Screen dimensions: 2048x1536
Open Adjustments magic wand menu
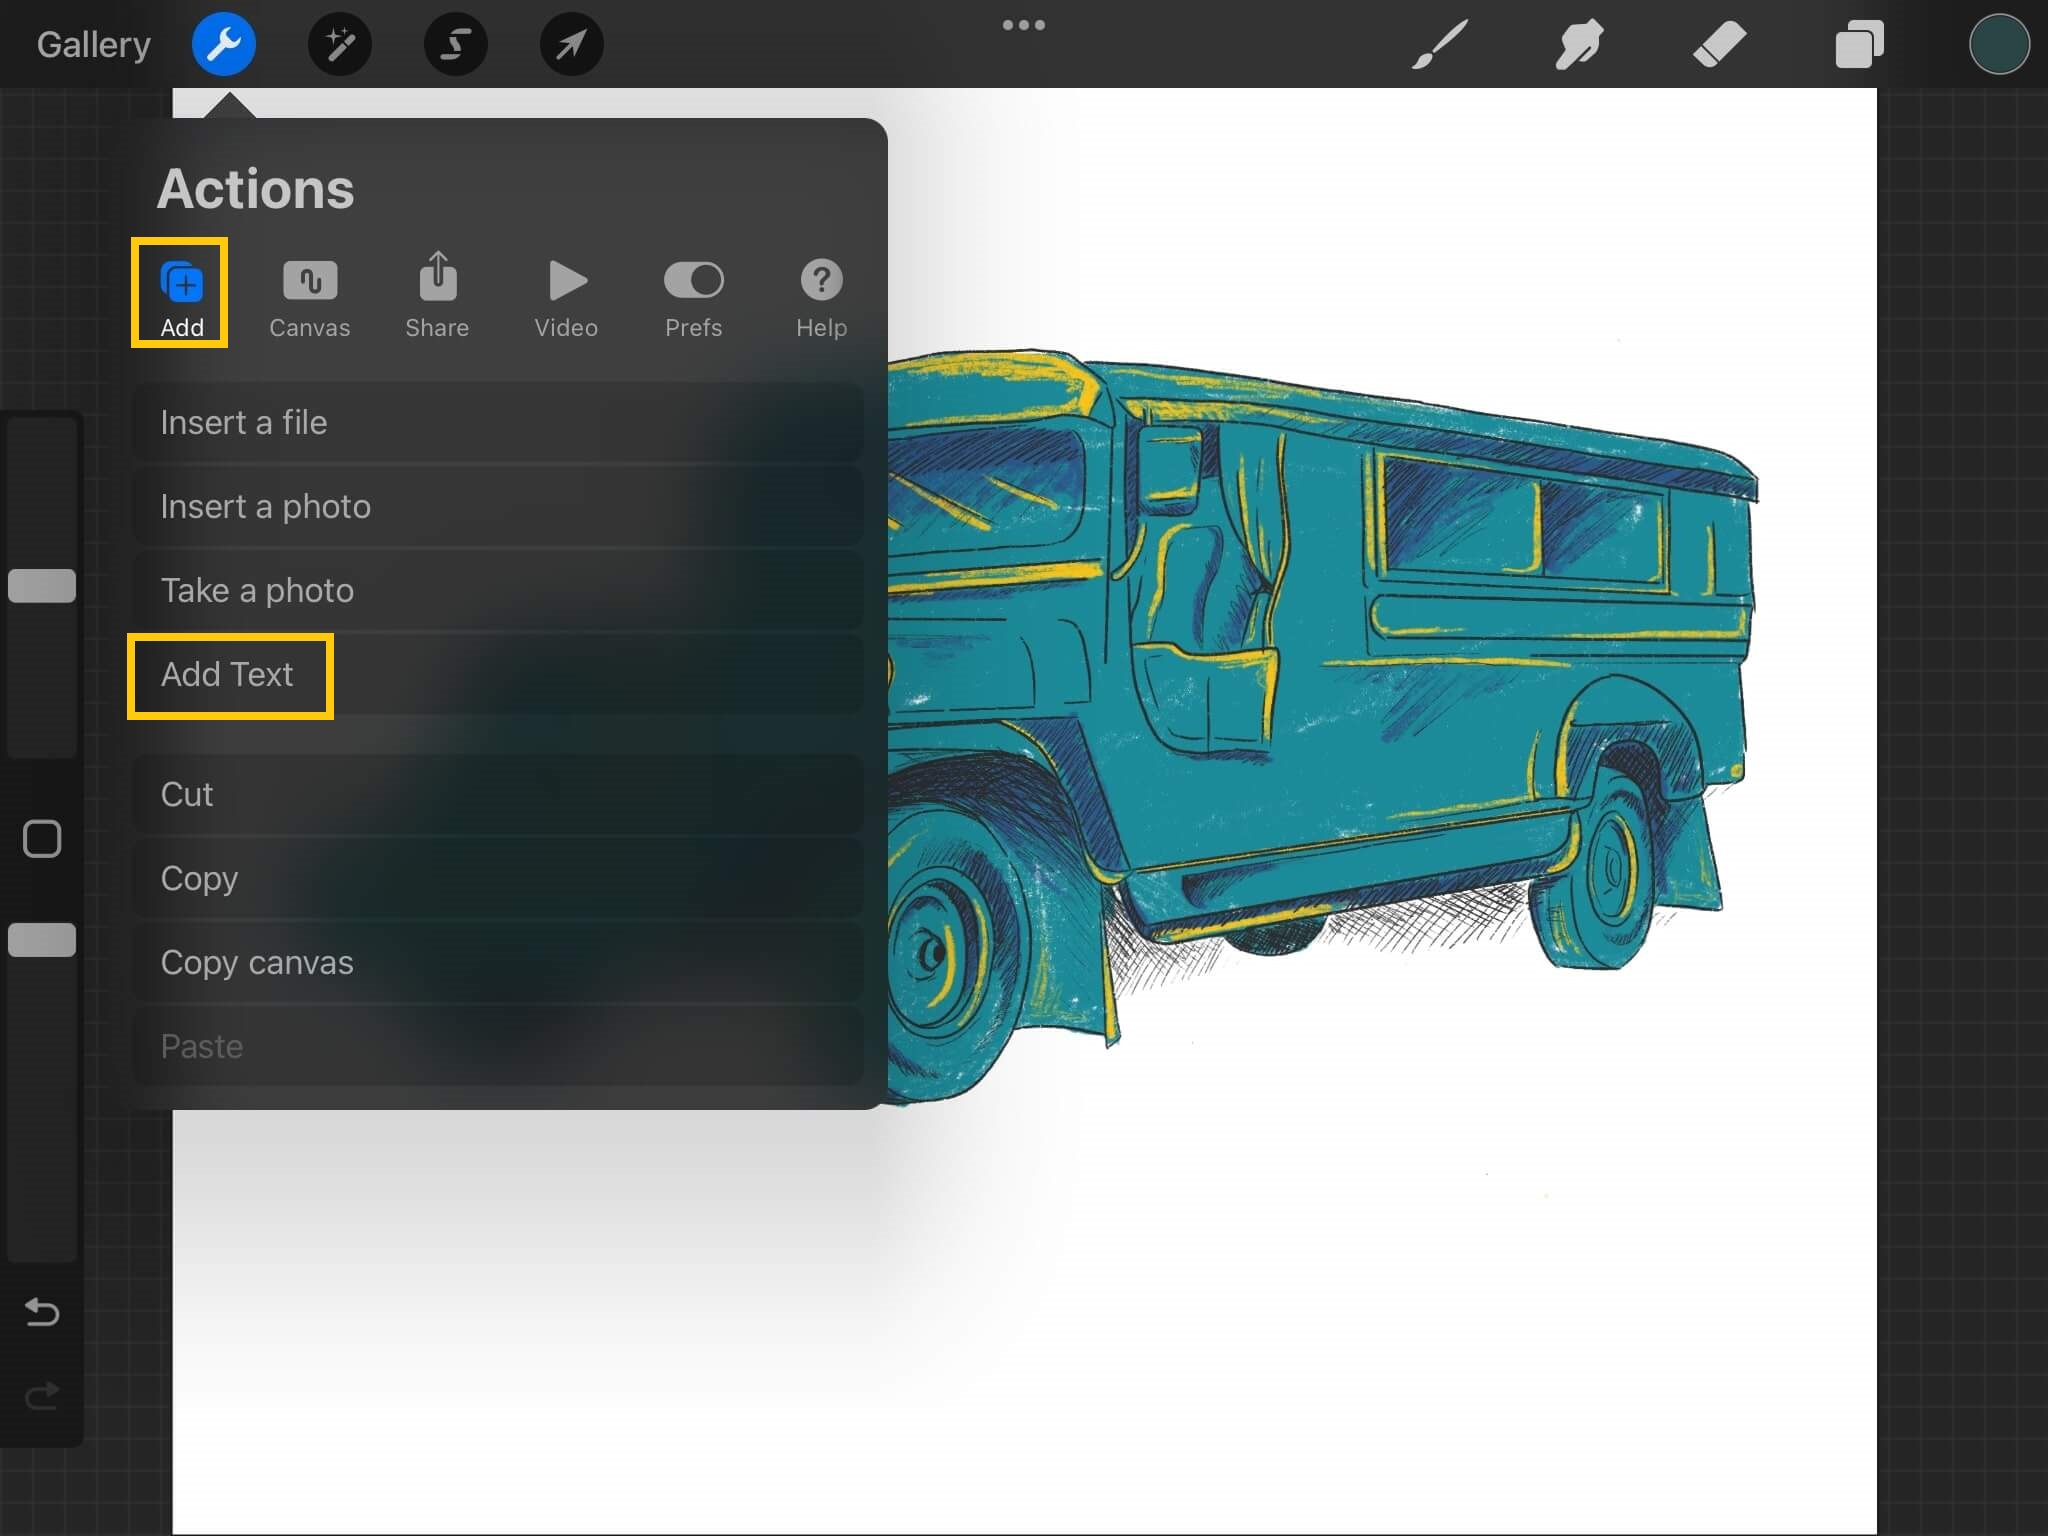click(339, 44)
